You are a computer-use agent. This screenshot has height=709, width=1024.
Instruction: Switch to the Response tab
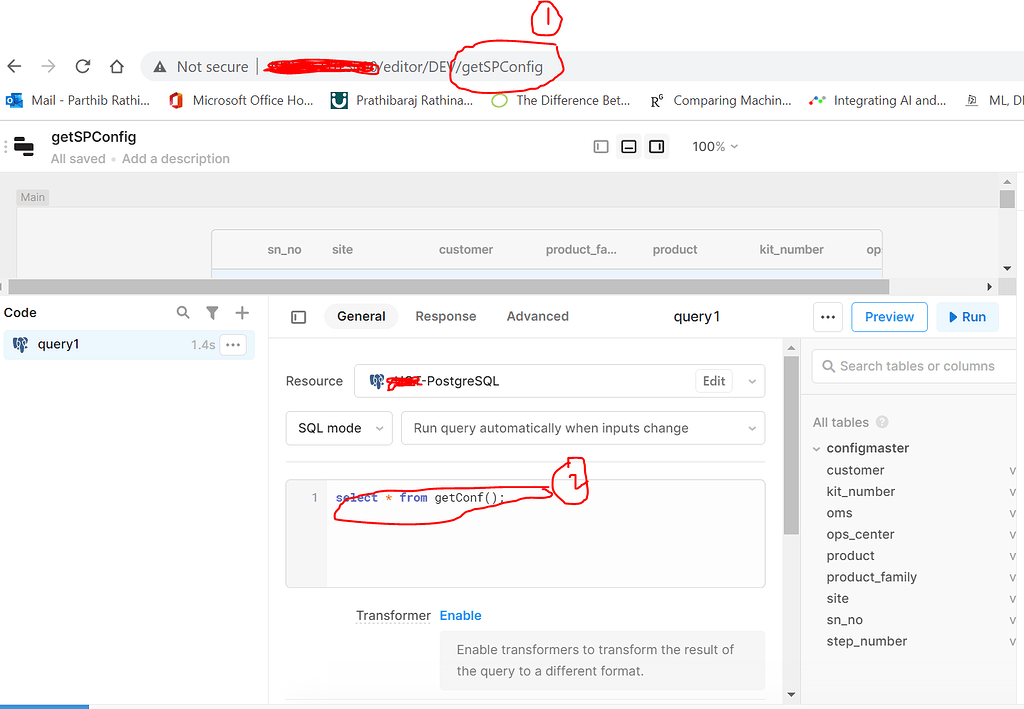(x=445, y=316)
